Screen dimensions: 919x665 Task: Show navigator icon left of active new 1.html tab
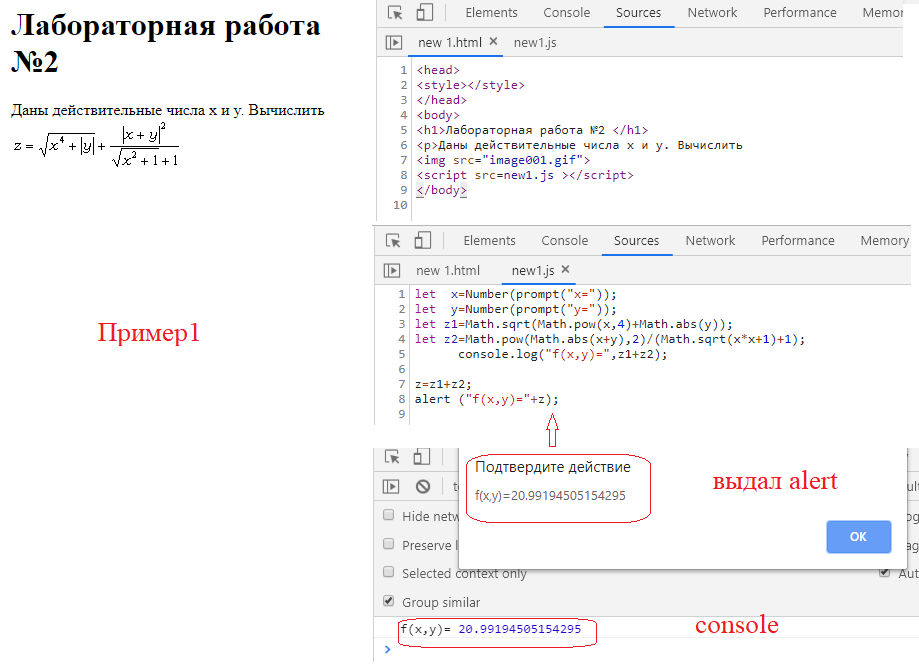tap(394, 43)
